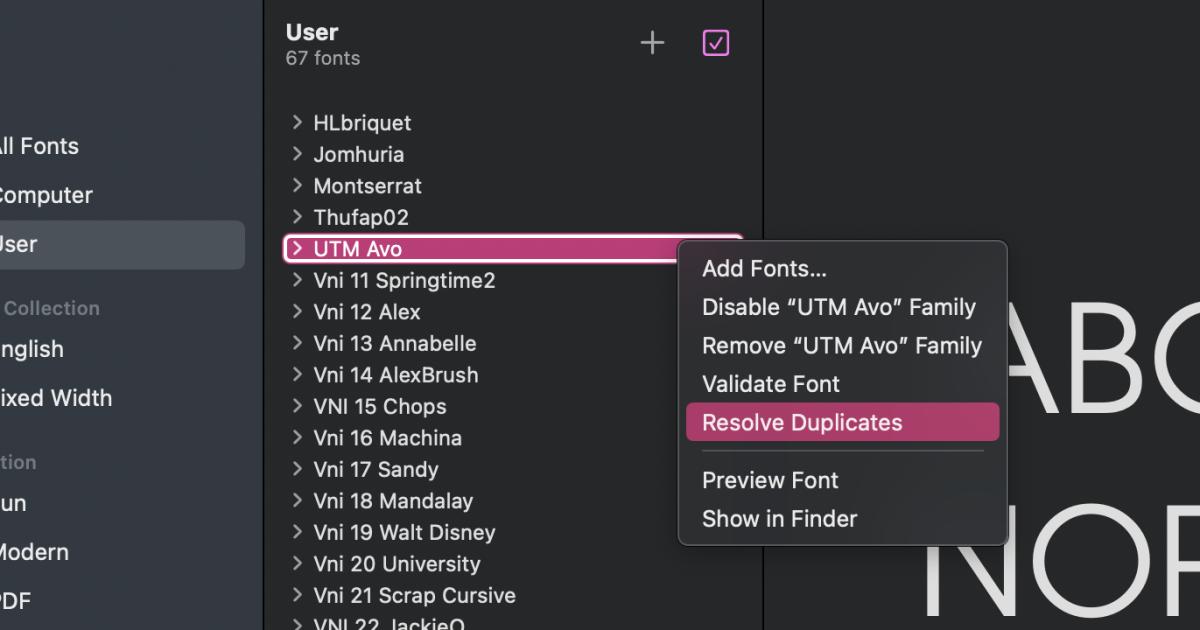Choose Resolve Duplicates from context menu
The image size is (1200, 630).
point(802,422)
